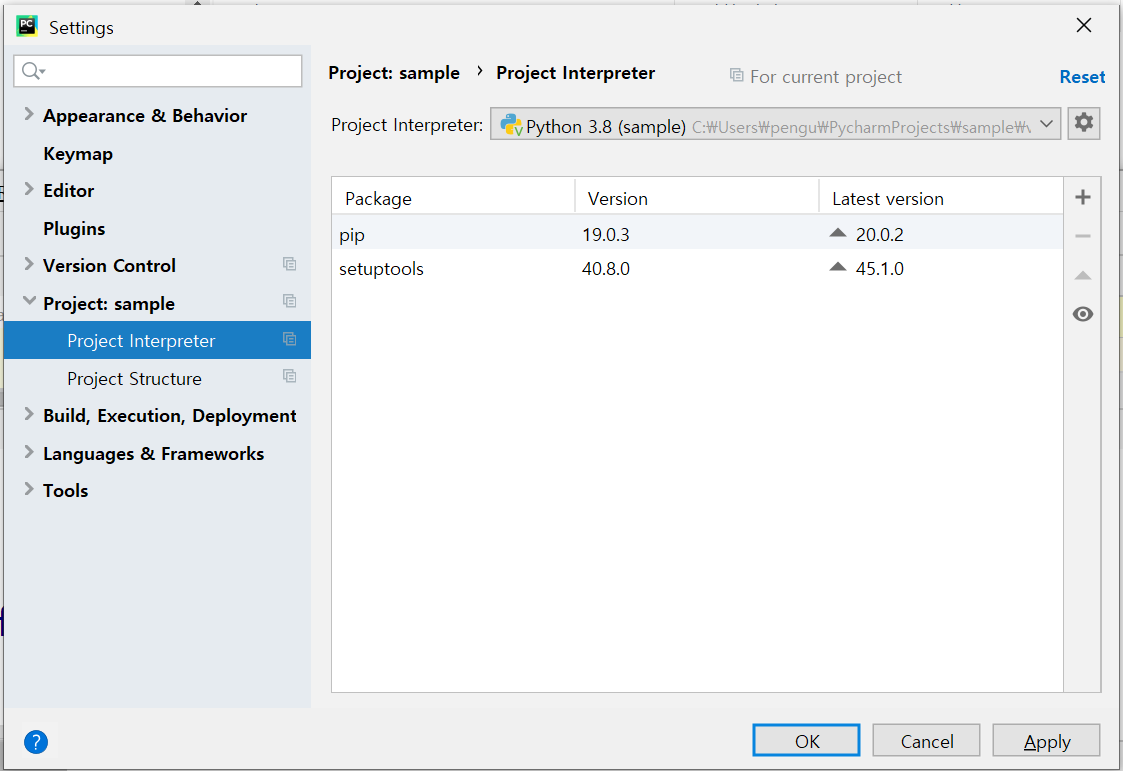
Task: Click latest version 45.1.0 cell
Action: [x=879, y=269]
